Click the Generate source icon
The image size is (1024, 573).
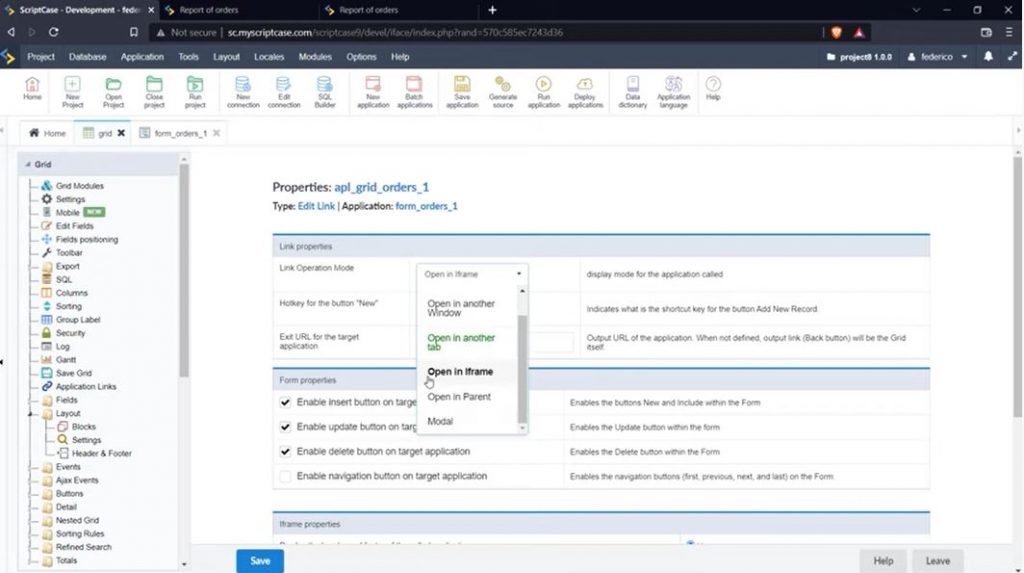tap(502, 91)
